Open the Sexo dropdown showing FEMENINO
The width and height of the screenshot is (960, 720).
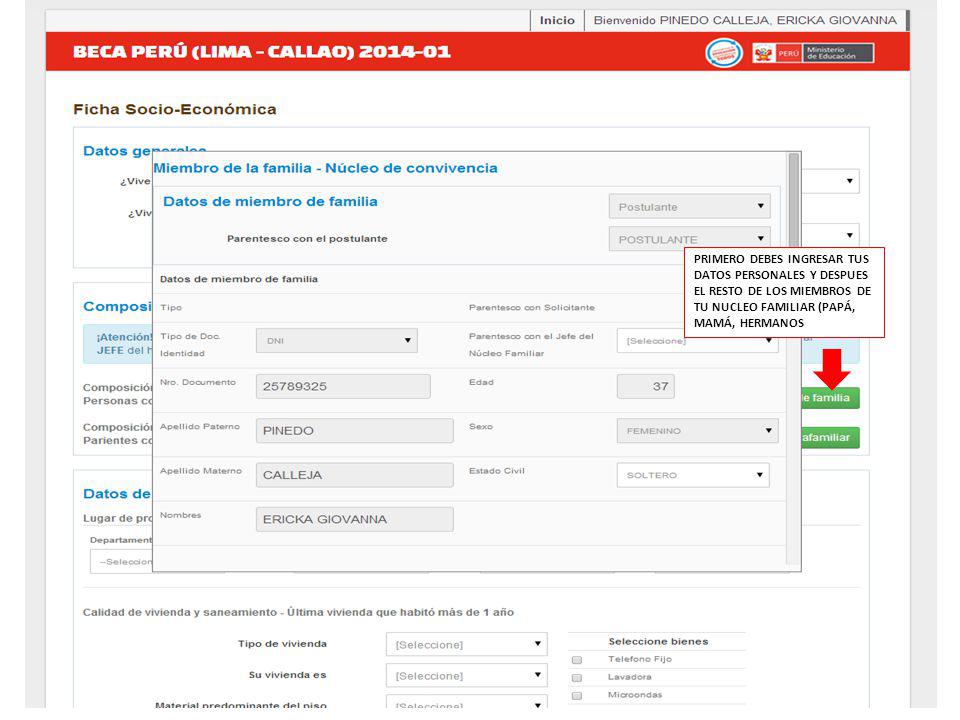[x=697, y=430]
